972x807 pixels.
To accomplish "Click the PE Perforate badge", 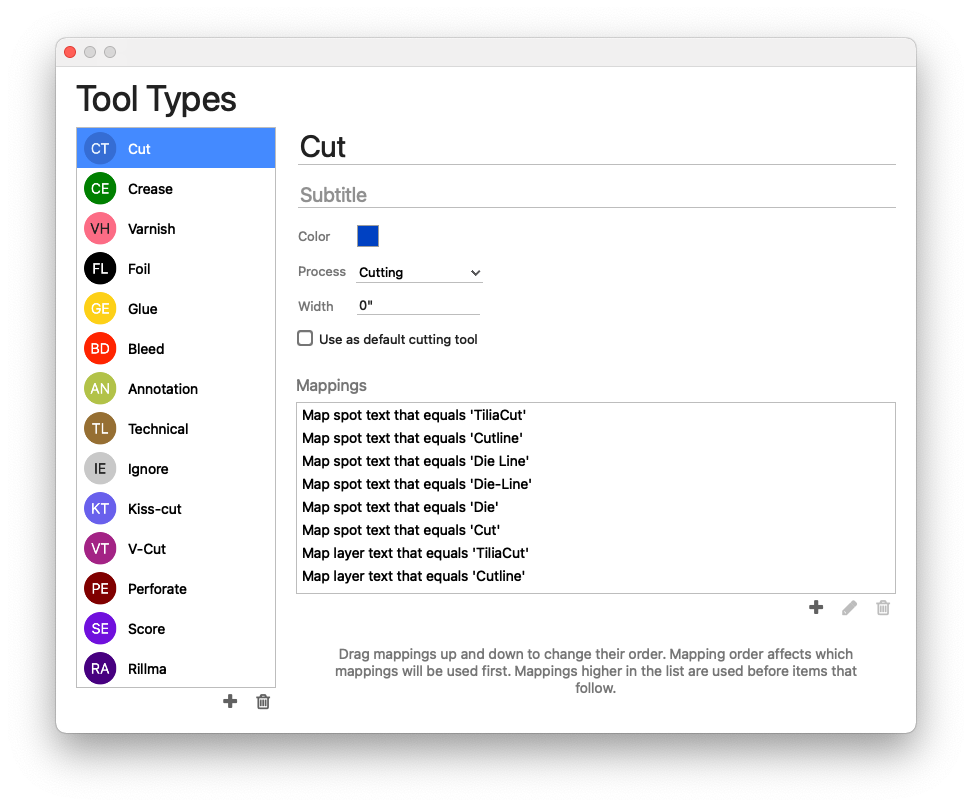I will pyautogui.click(x=100, y=588).
